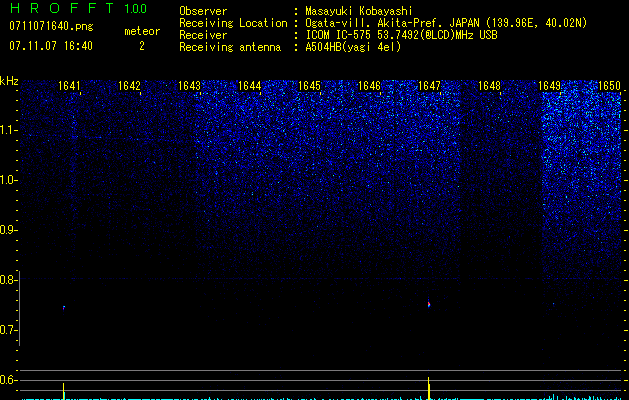
Task: Click the 1648 time marker
Action: [x=489, y=86]
